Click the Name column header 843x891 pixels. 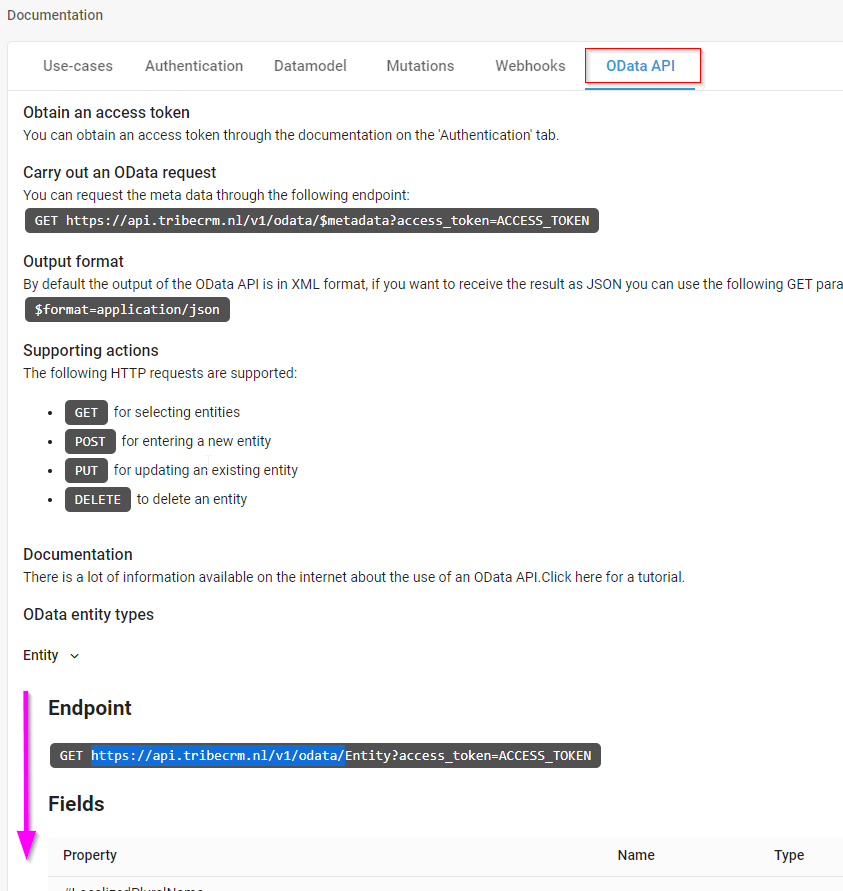636,855
